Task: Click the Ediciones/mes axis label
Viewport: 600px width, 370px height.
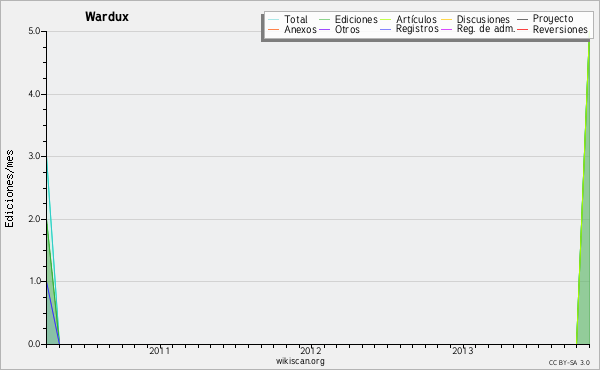Action: tap(9, 189)
